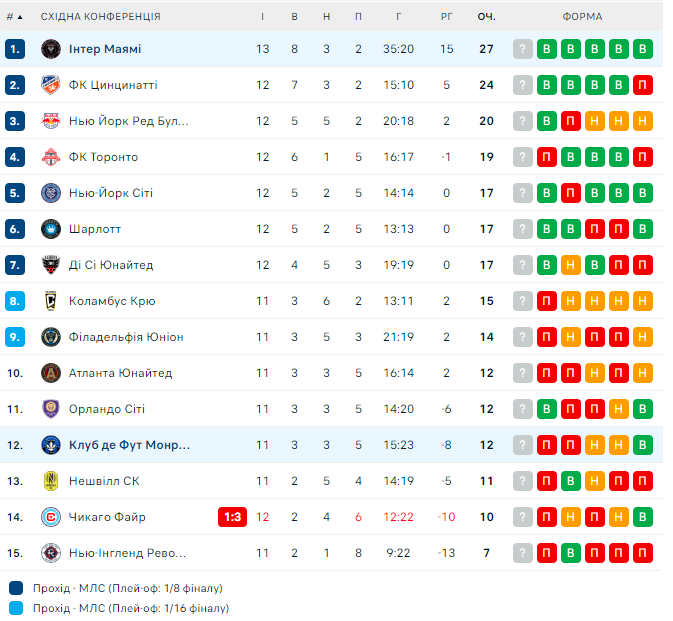Click the Toronto FC team crest

(50, 157)
